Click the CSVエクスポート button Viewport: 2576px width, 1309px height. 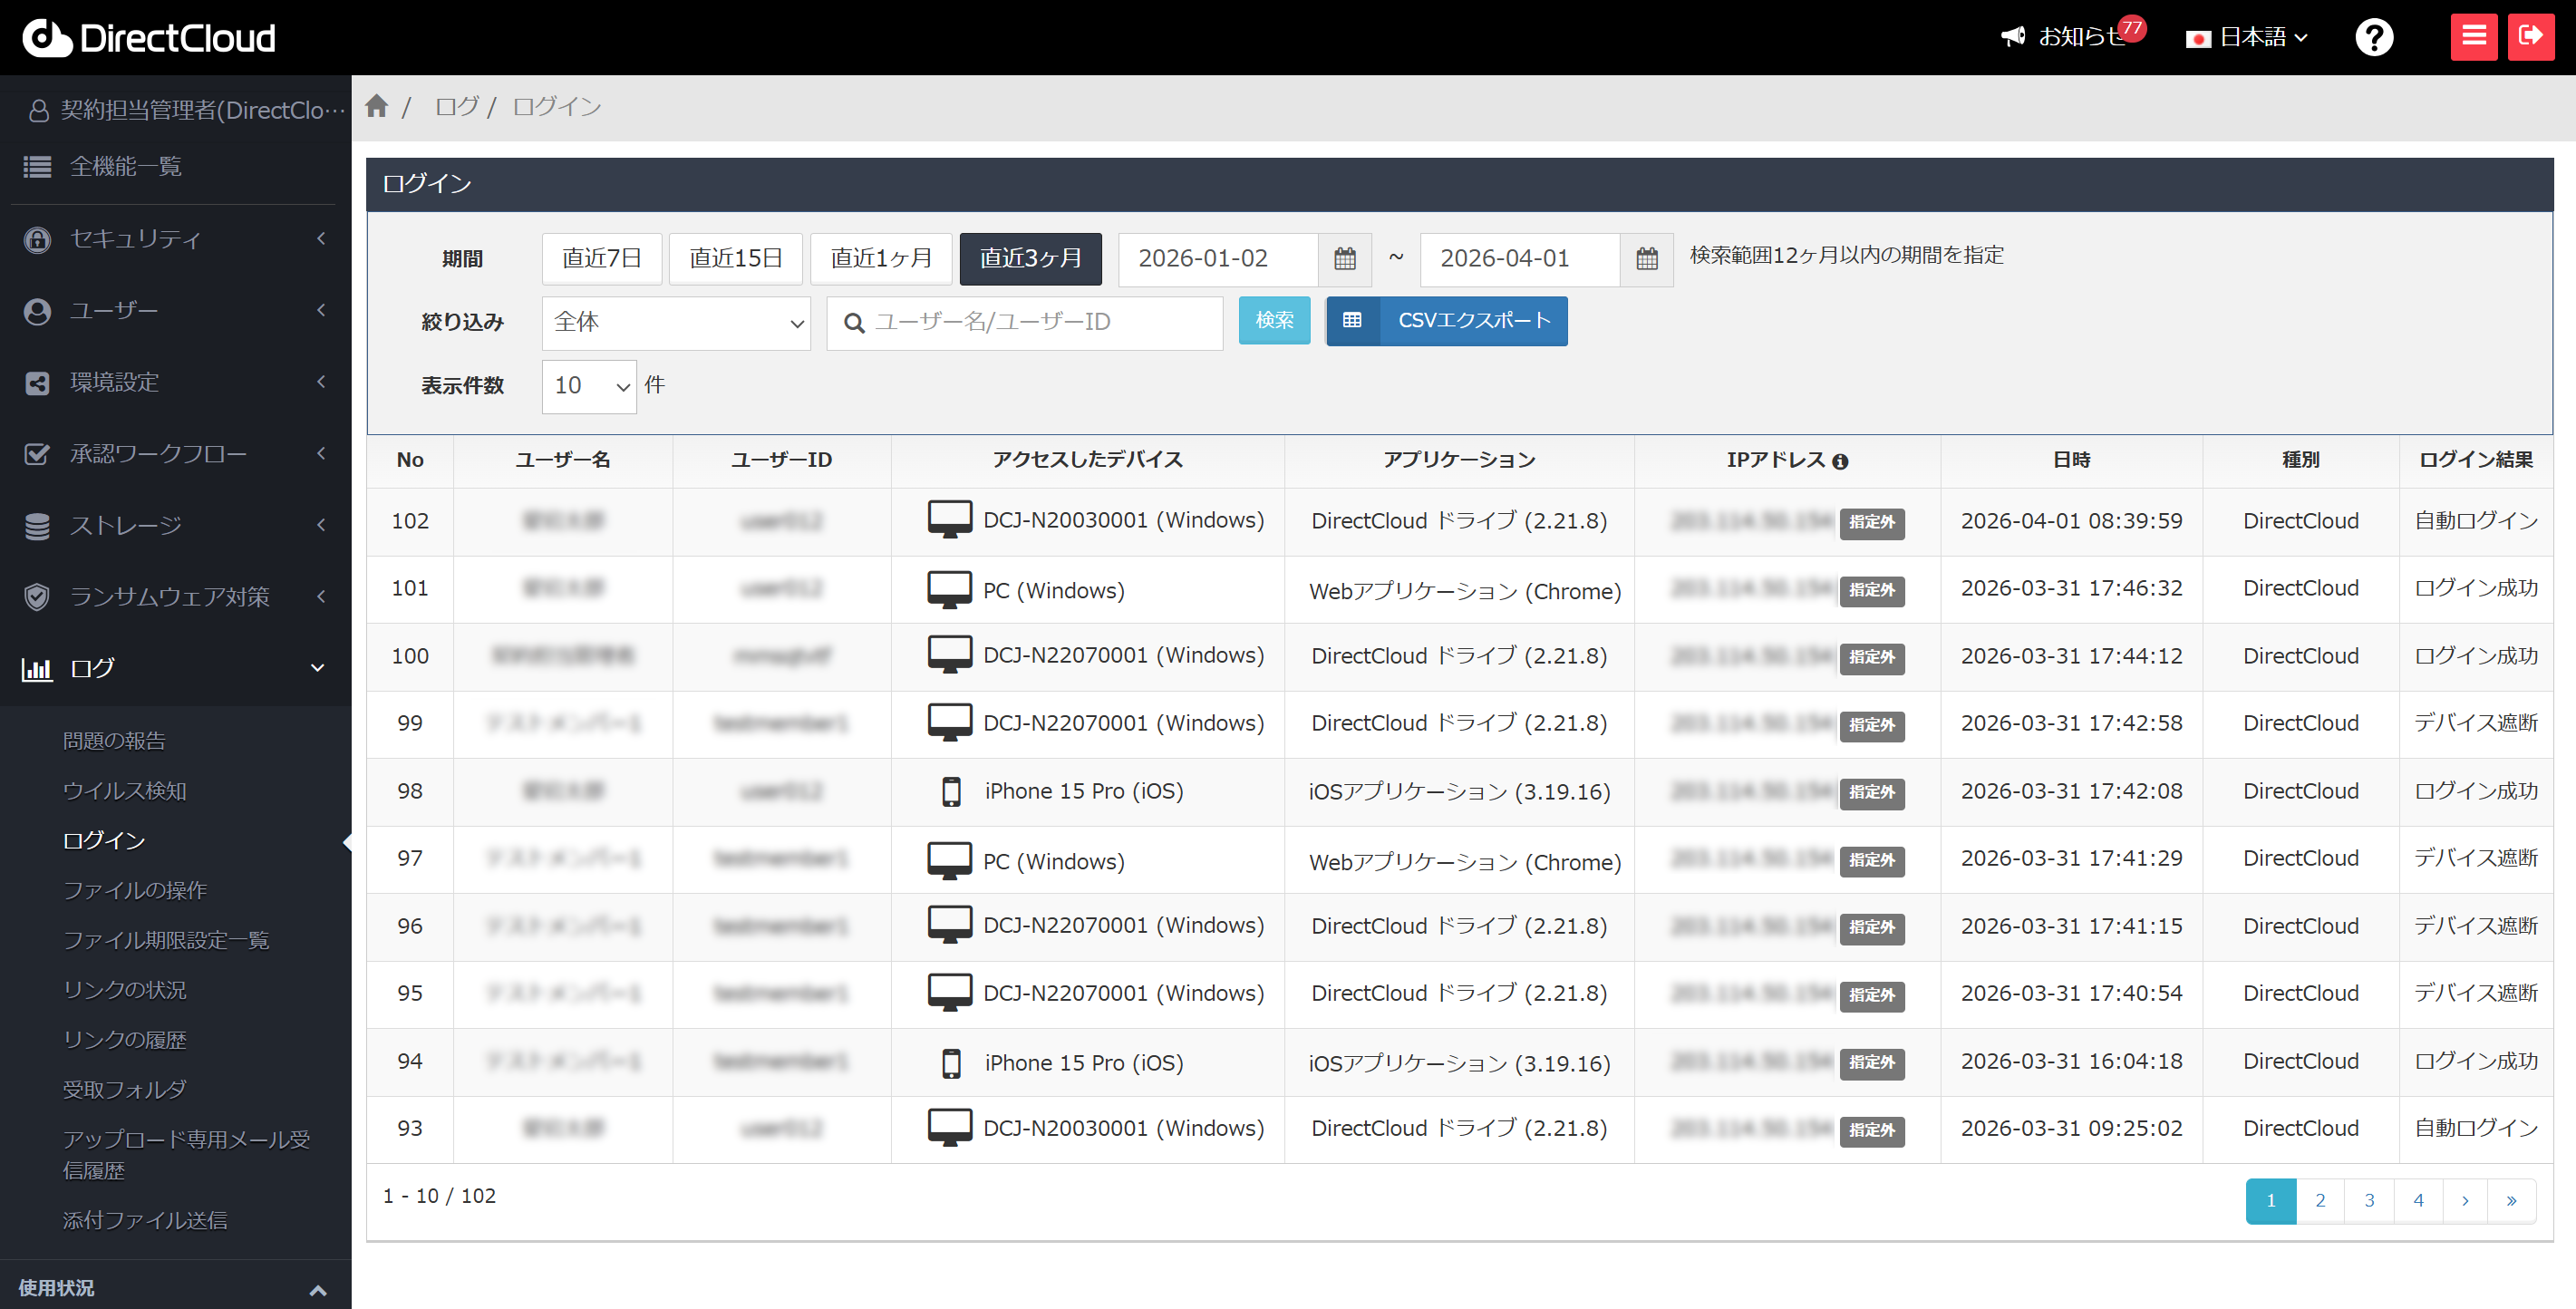point(1447,320)
